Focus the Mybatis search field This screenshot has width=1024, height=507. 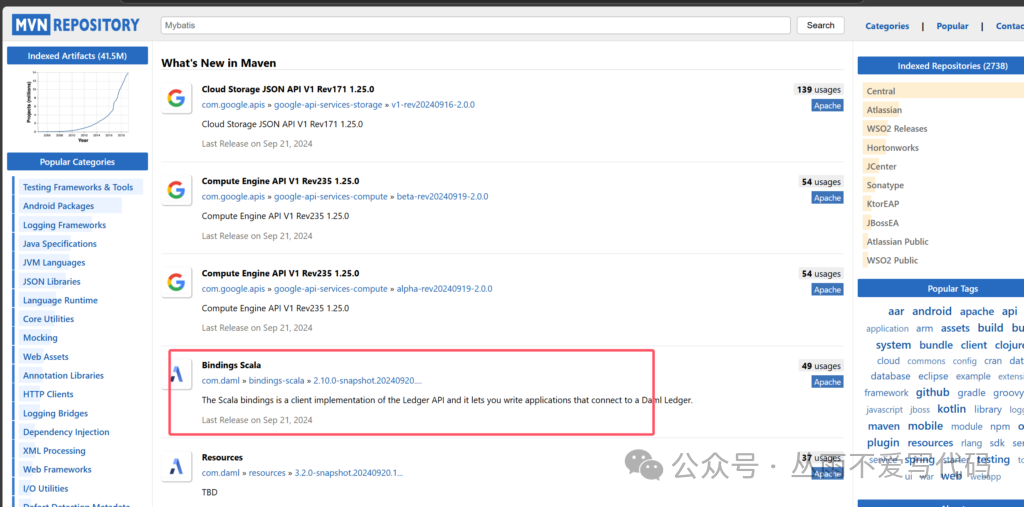pos(475,25)
